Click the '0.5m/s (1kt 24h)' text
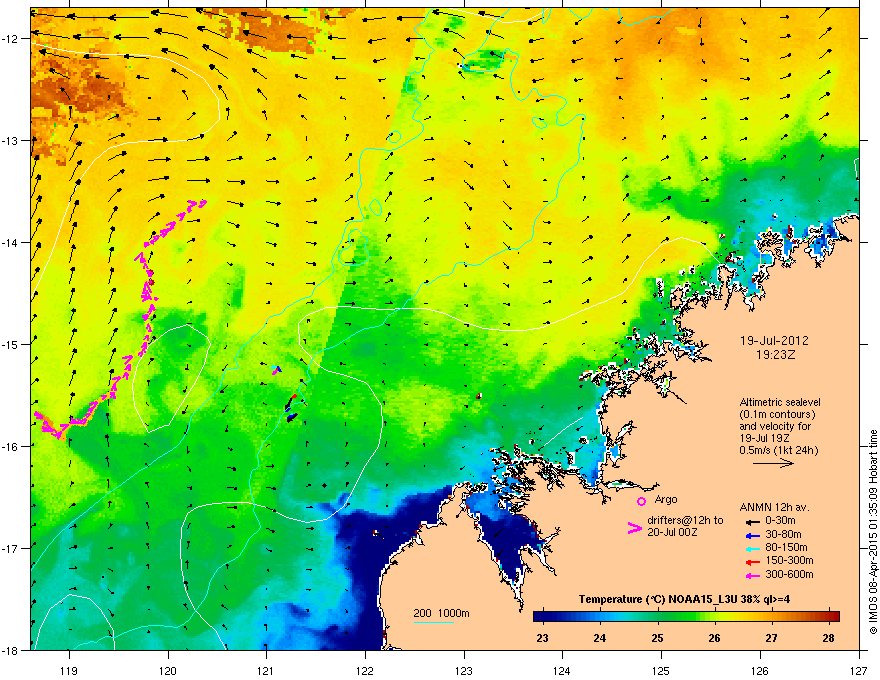The image size is (880, 680). (x=779, y=451)
